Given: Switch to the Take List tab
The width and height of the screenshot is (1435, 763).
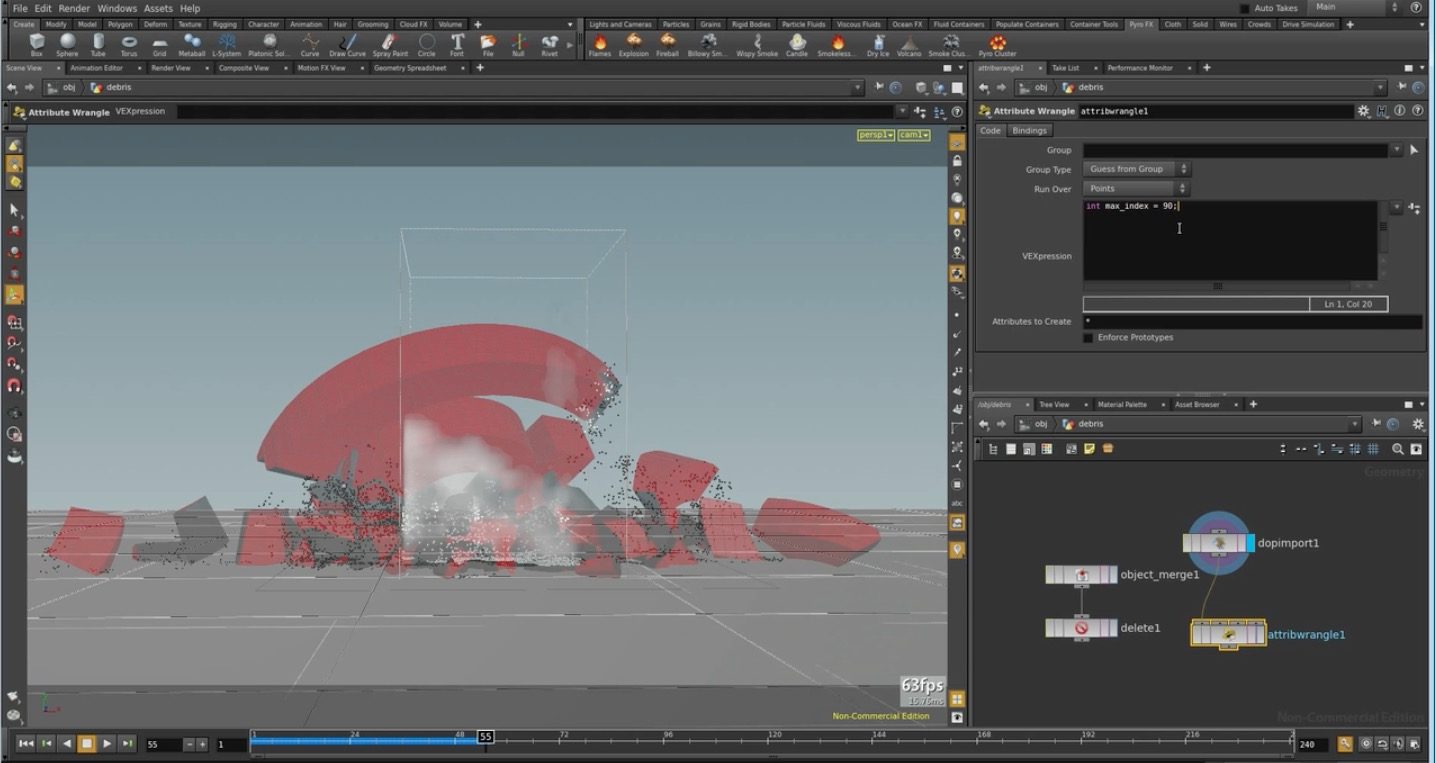Looking at the screenshot, I should (1065, 68).
